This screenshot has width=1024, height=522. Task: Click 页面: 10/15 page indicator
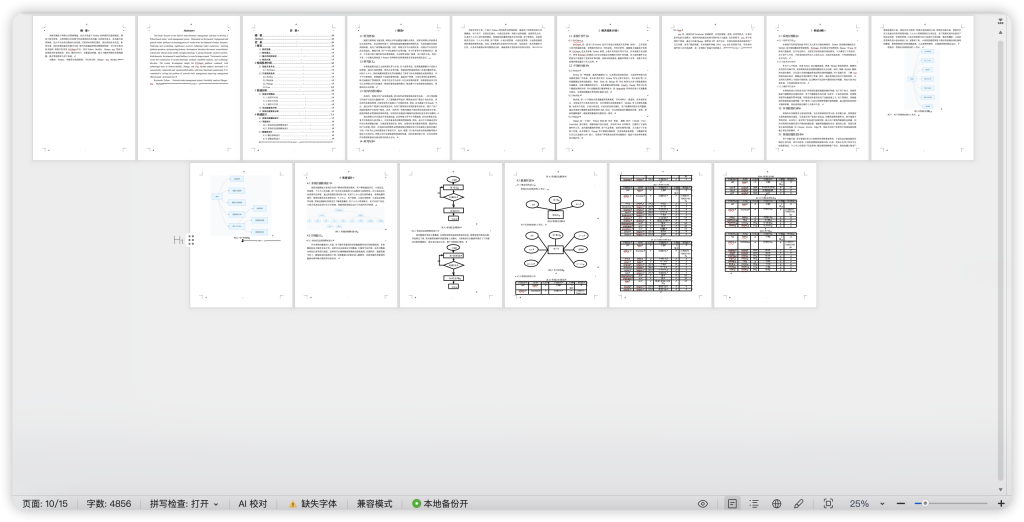click(45, 504)
